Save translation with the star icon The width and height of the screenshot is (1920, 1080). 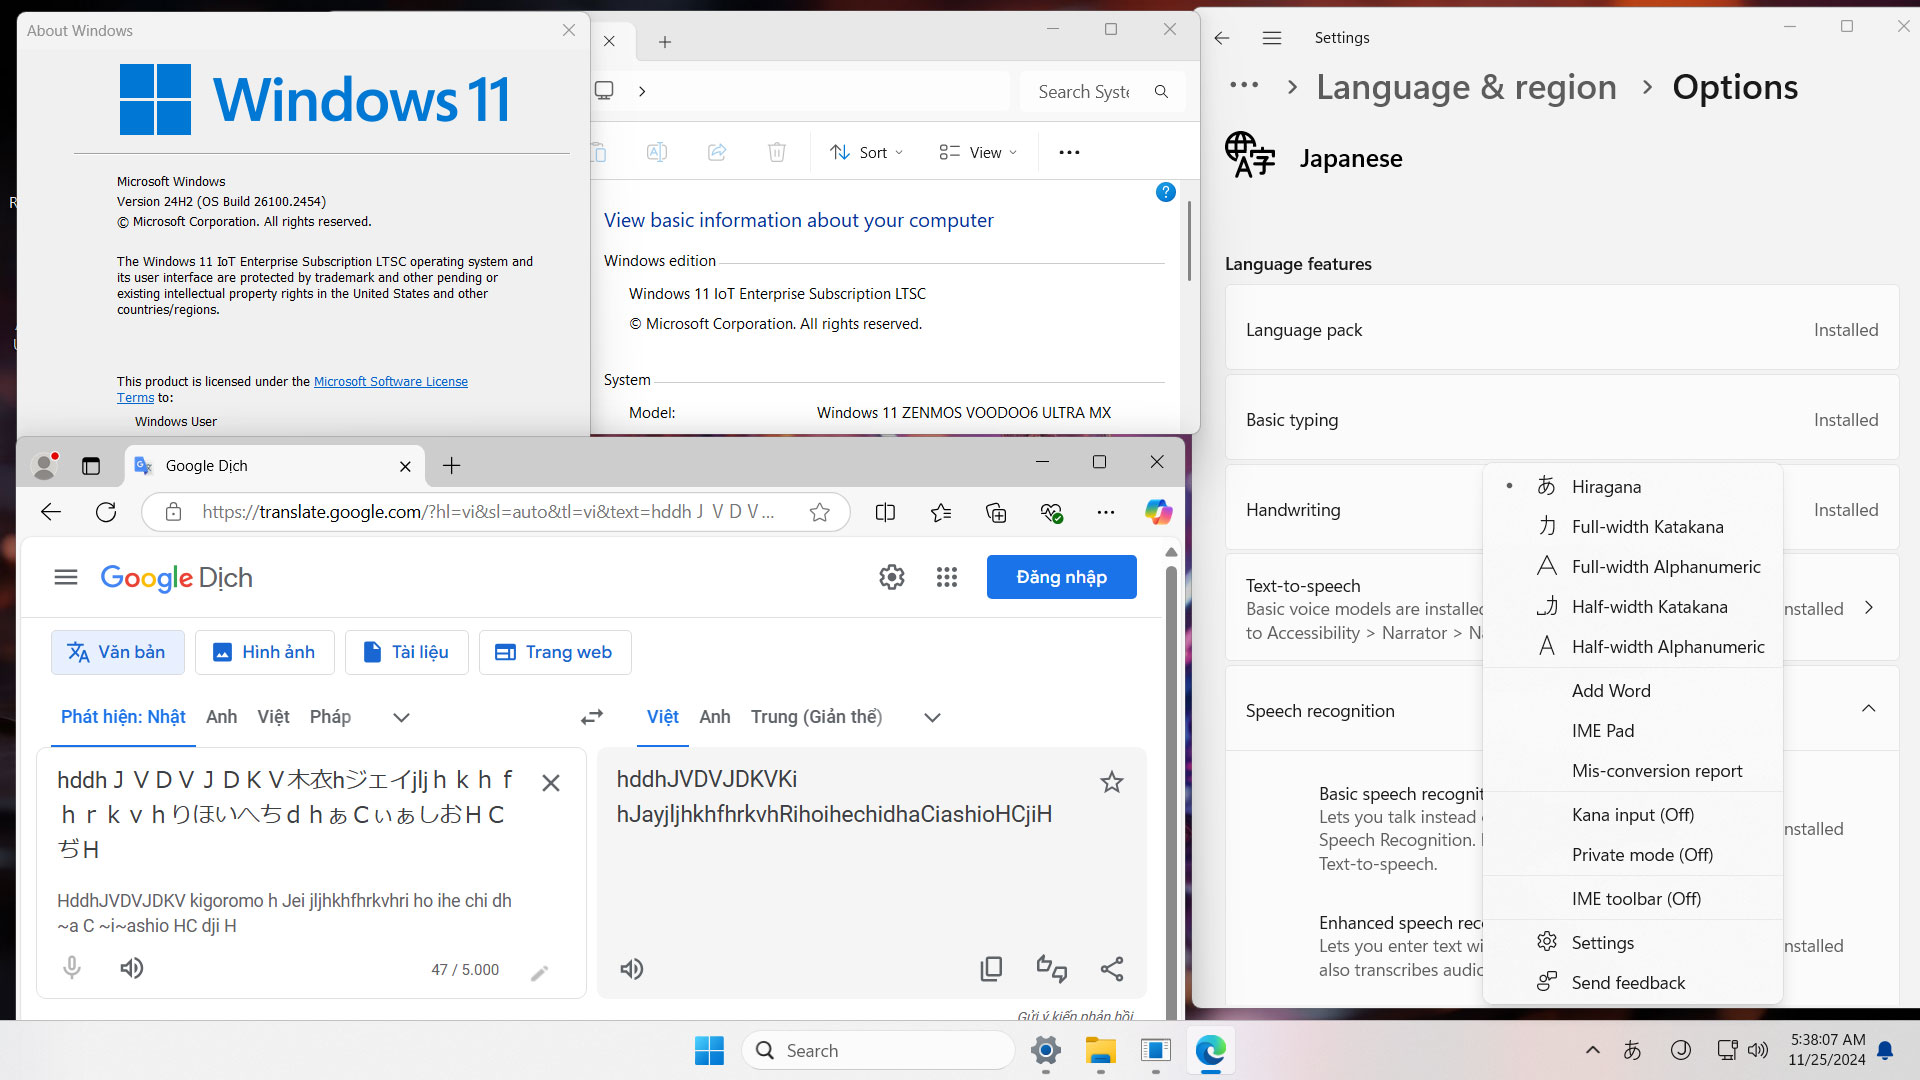pyautogui.click(x=1112, y=782)
